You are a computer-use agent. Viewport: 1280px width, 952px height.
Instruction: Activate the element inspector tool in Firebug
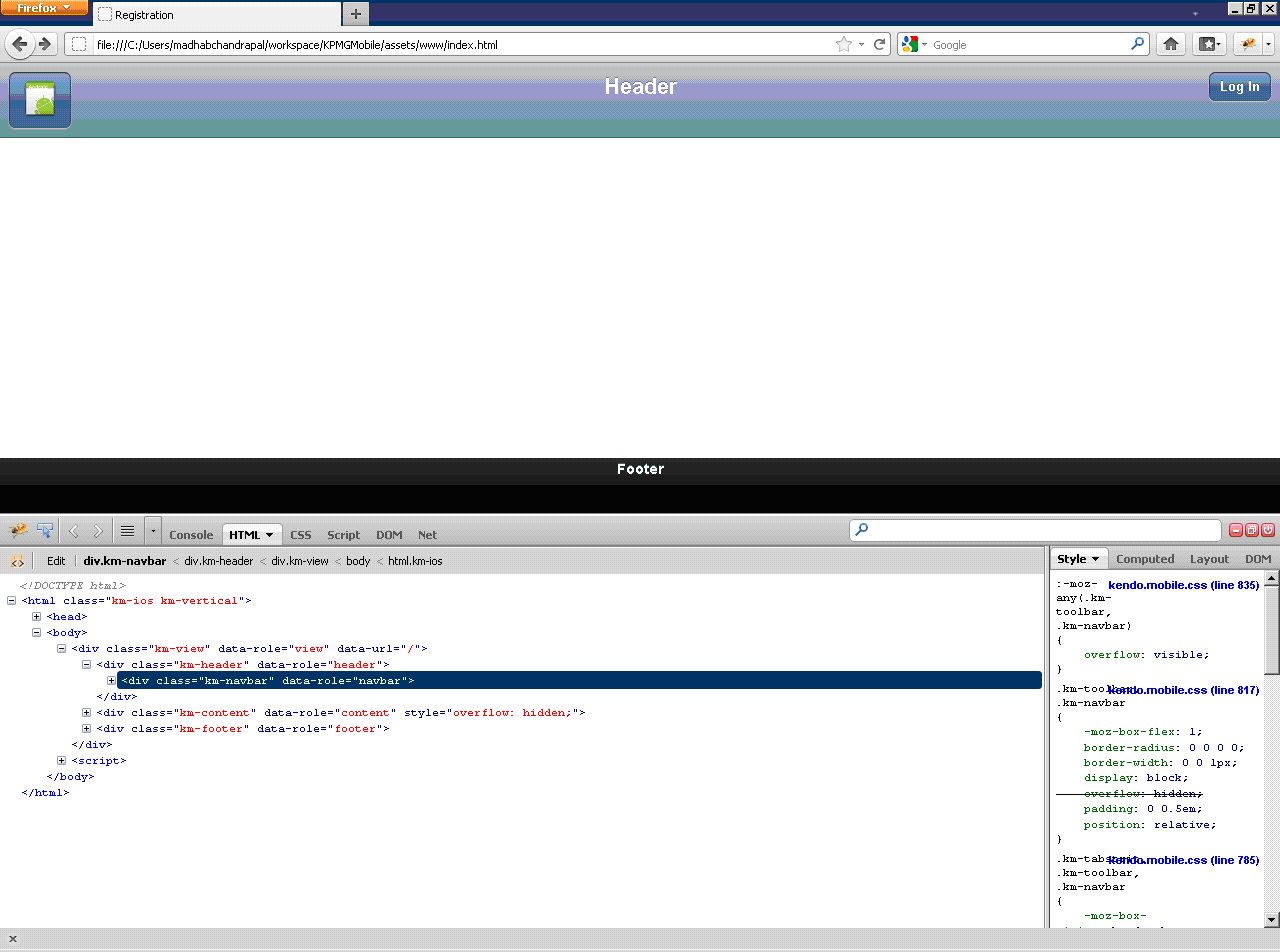tap(45, 531)
